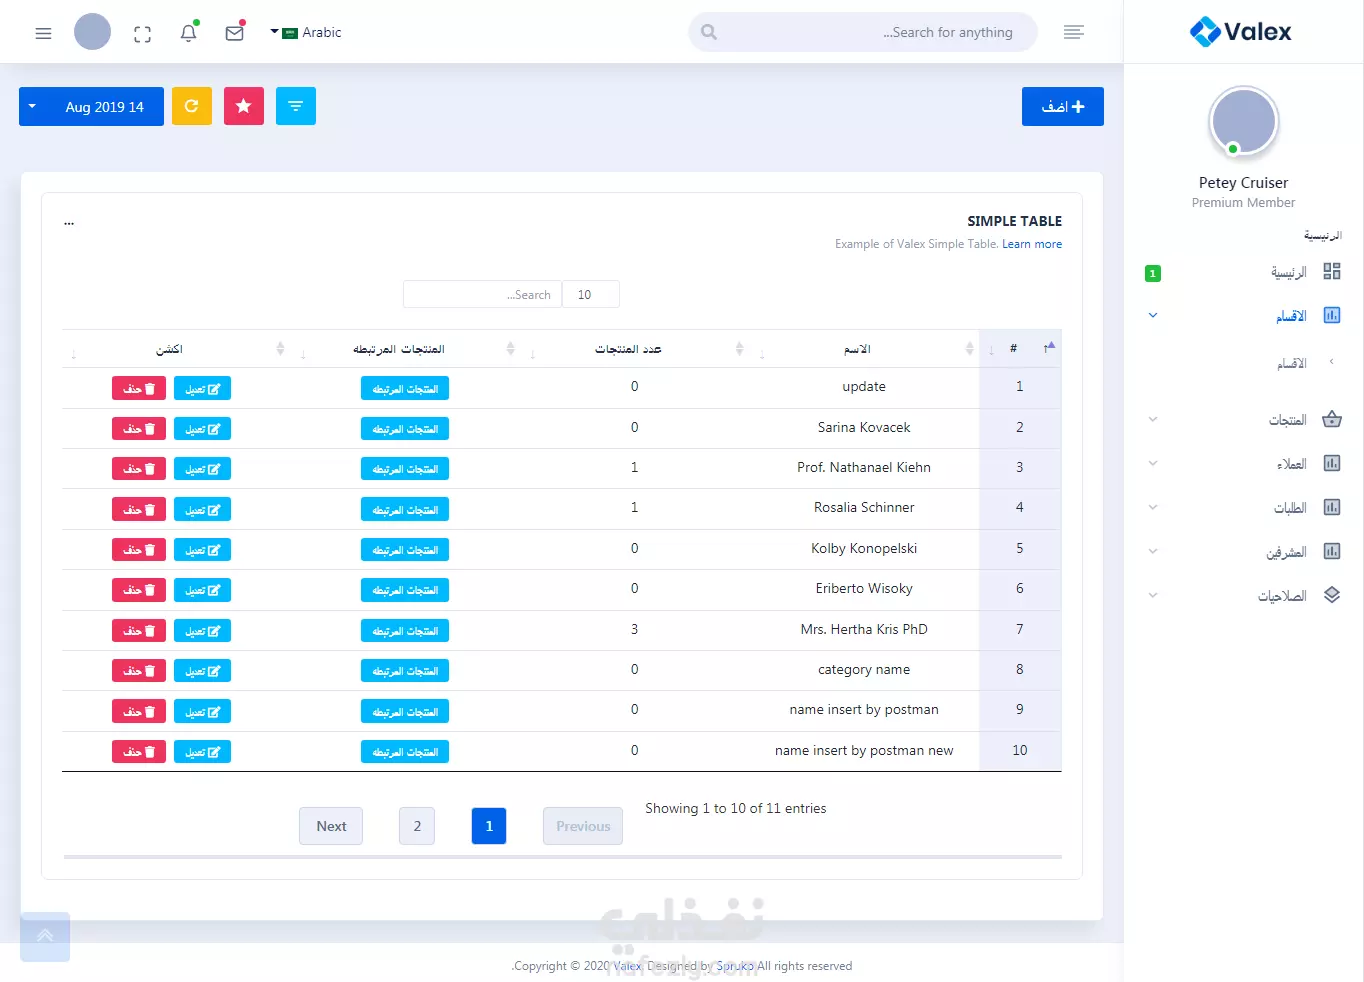This screenshot has width=1364, height=982.
Task: Click the scroll-to-top arrow button
Action: click(x=45, y=937)
